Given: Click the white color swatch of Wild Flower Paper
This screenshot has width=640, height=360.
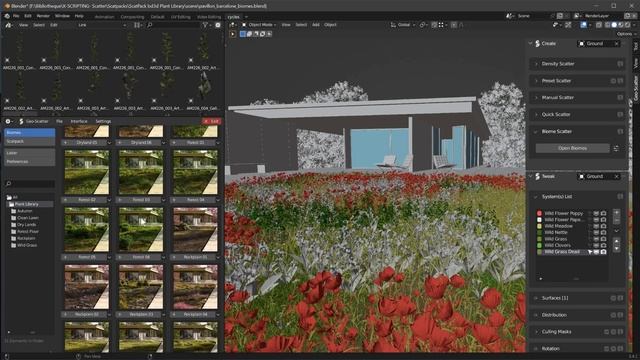Looking at the screenshot, I should click(x=539, y=220).
